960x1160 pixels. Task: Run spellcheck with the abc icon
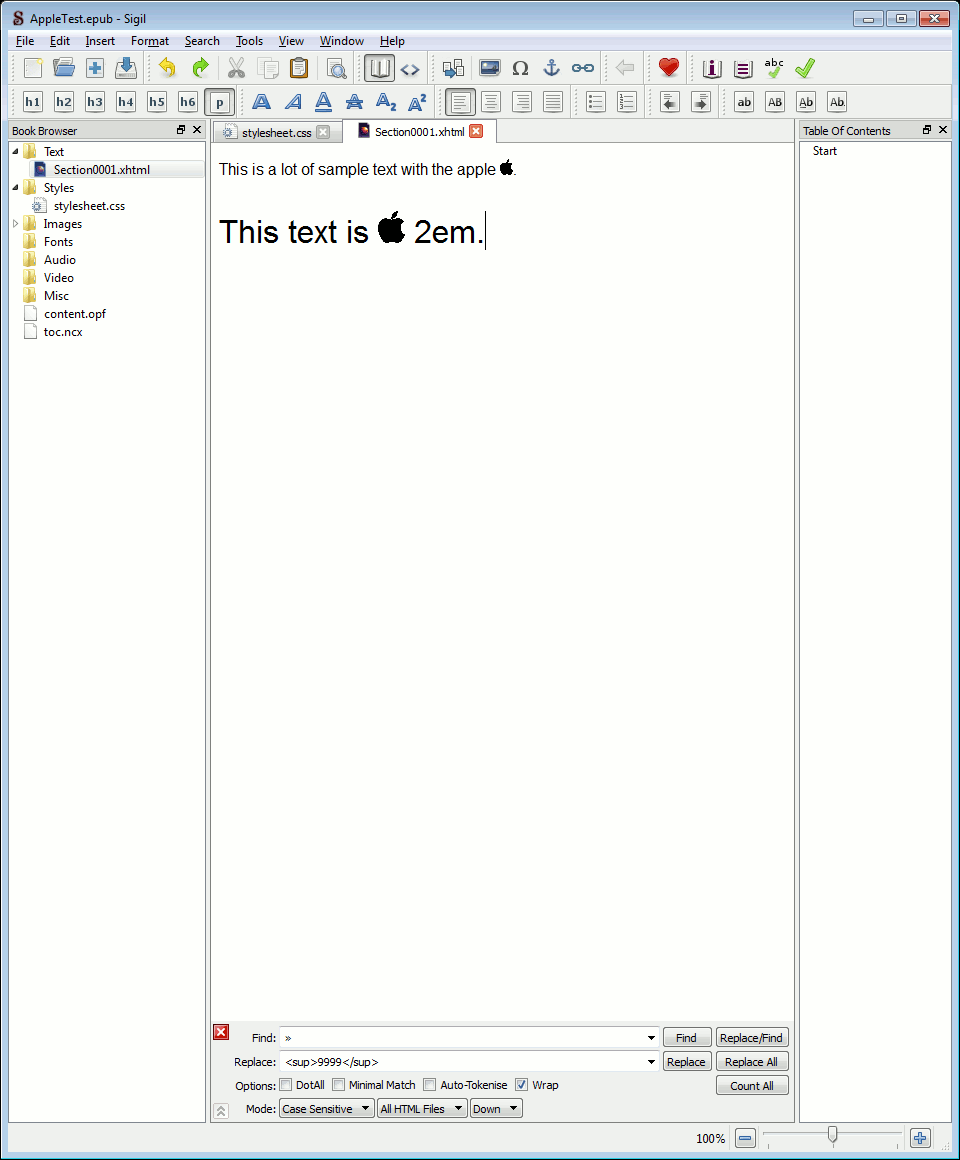pos(774,68)
